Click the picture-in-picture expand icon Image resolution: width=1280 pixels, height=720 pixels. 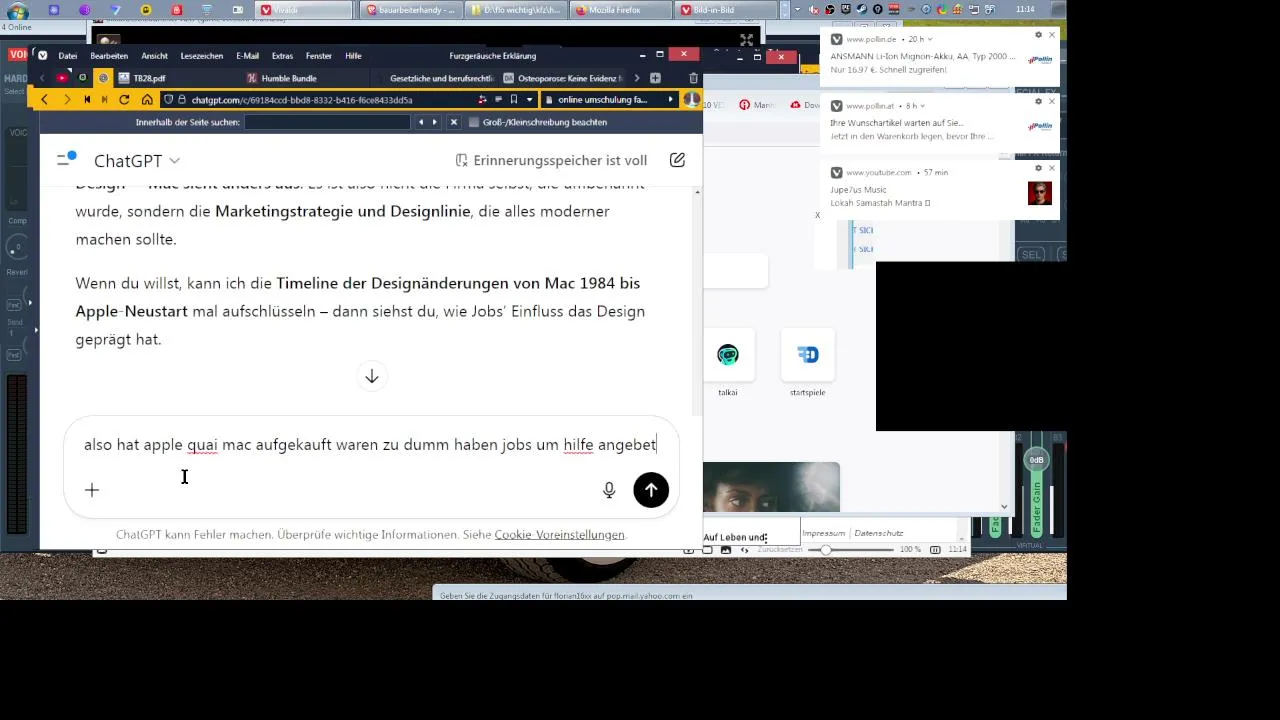pyautogui.click(x=746, y=40)
